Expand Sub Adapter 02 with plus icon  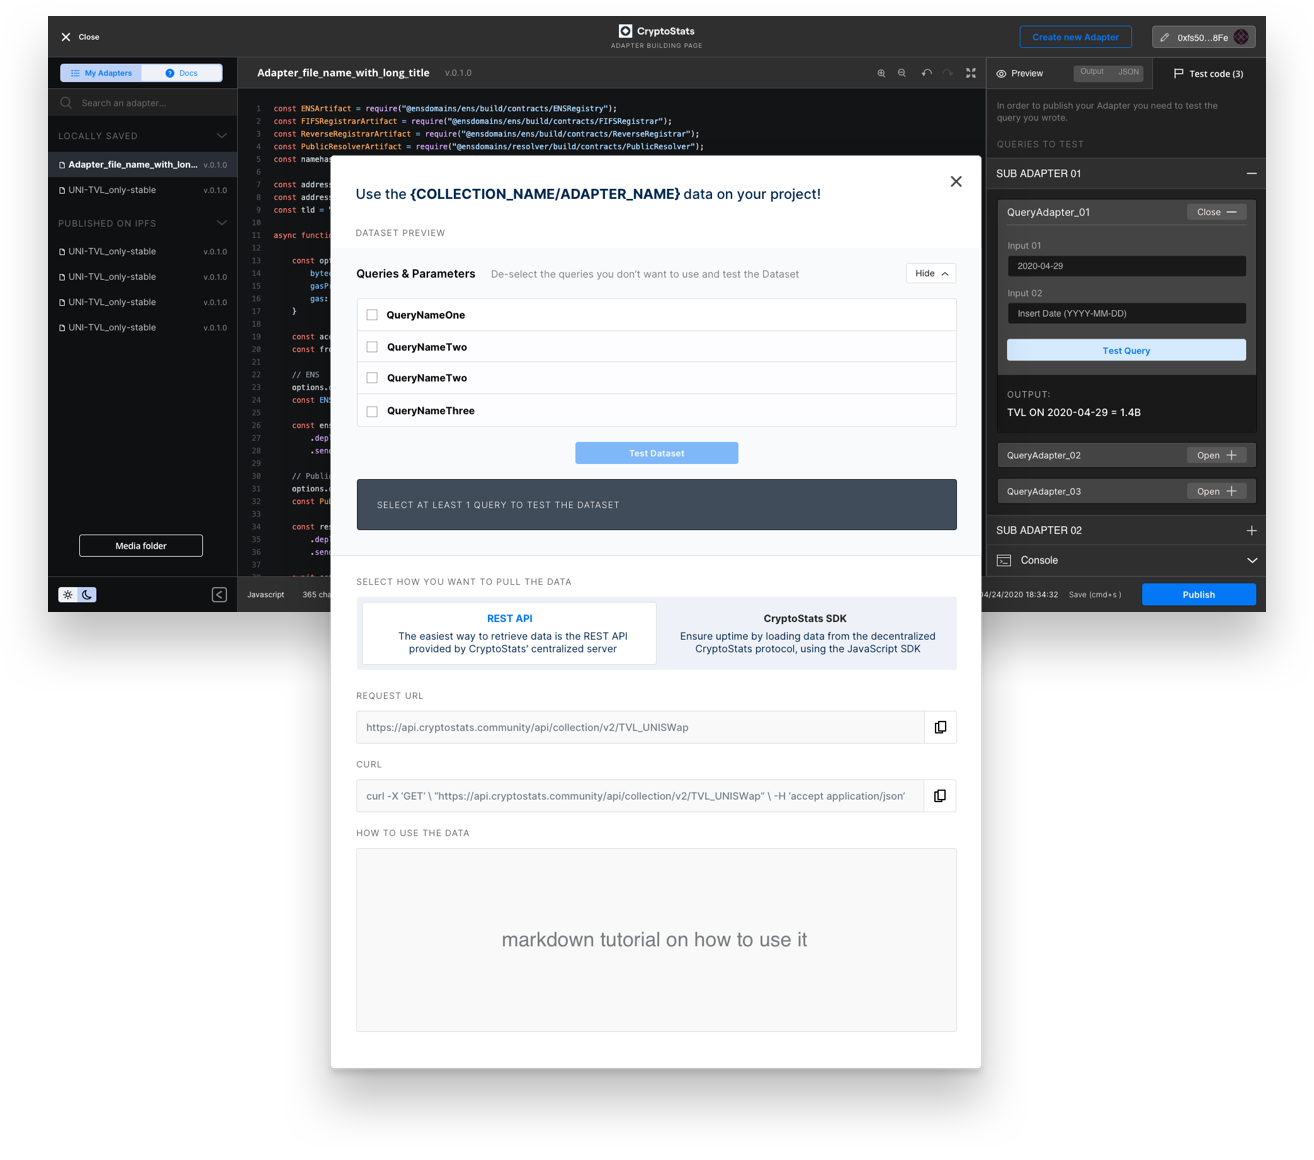1251,530
